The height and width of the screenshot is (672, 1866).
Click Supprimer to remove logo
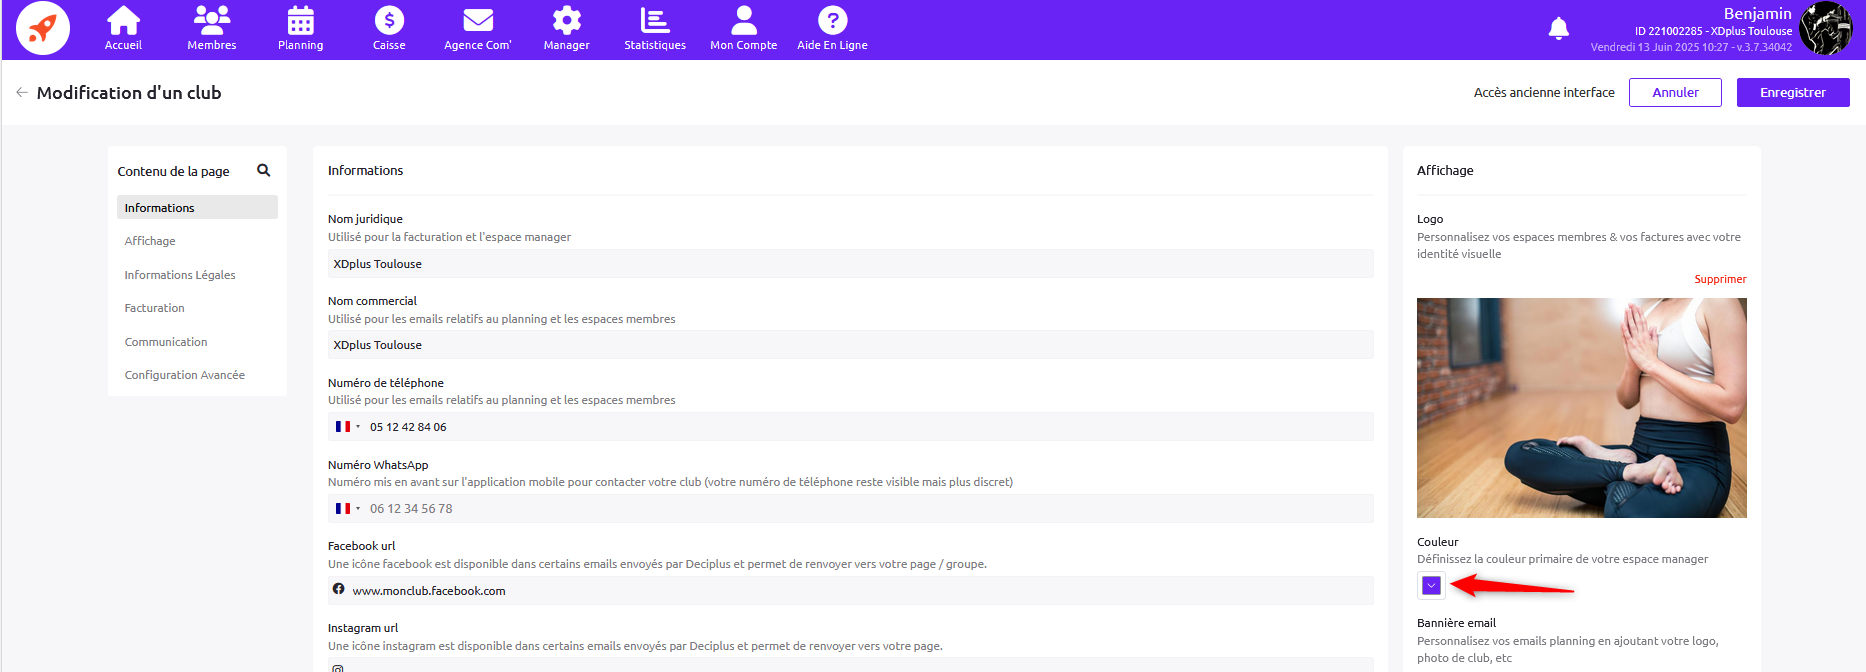(x=1720, y=279)
